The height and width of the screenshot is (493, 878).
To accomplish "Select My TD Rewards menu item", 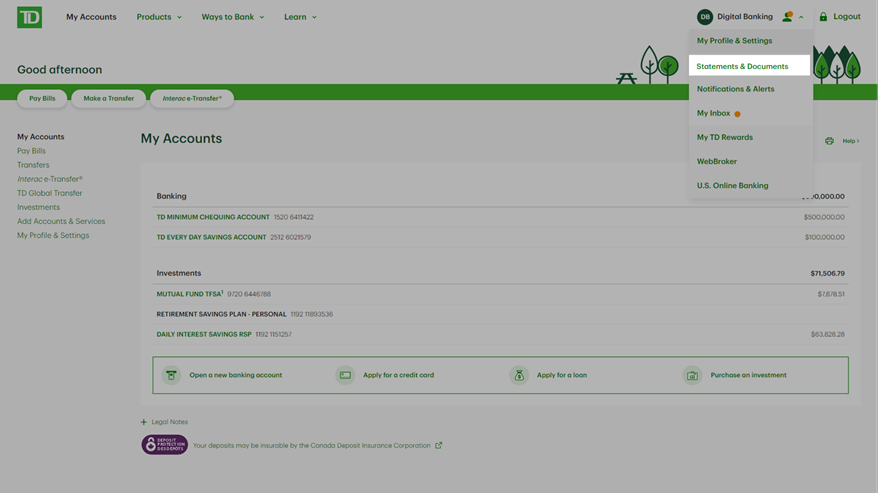I will coord(725,137).
